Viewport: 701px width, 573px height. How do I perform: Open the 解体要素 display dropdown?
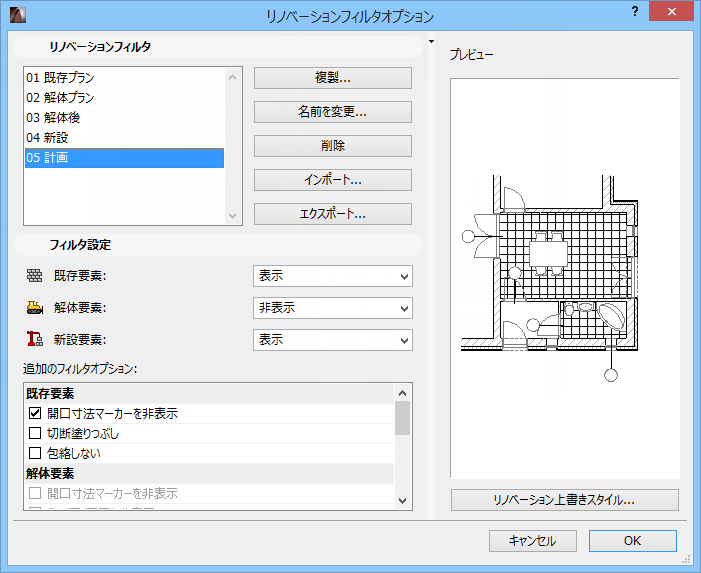333,308
